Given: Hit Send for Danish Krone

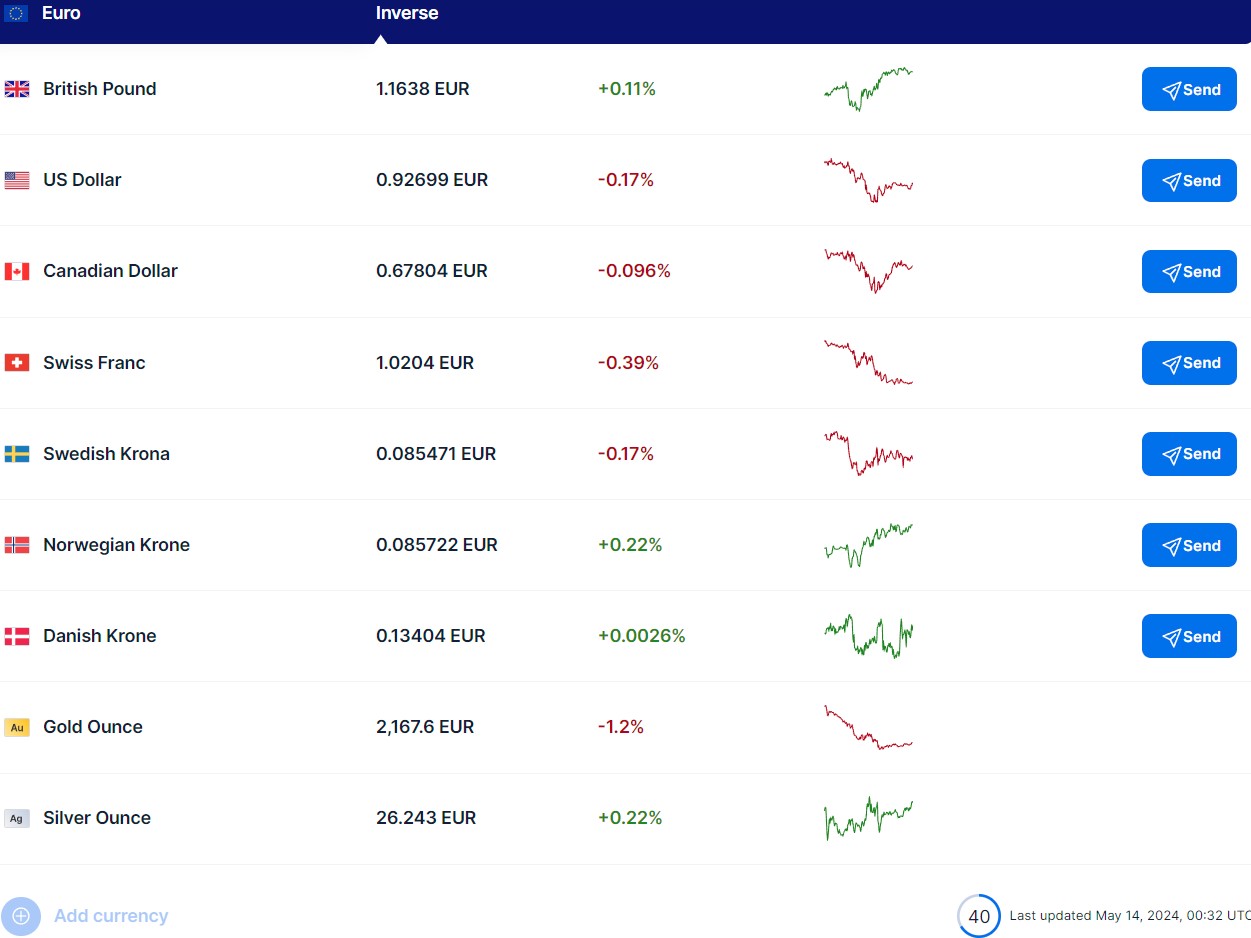Looking at the screenshot, I should pyautogui.click(x=1189, y=636).
